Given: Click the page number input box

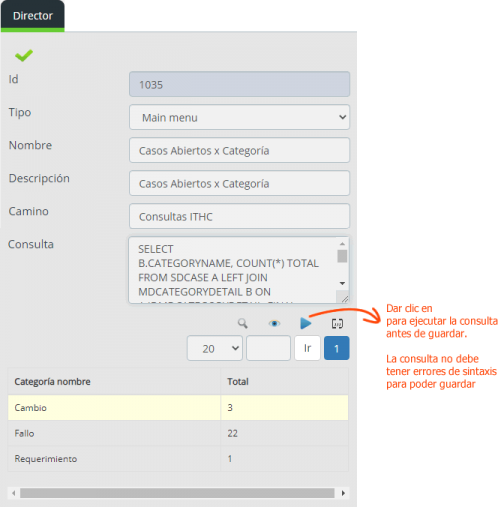Looking at the screenshot, I should click(268, 348).
